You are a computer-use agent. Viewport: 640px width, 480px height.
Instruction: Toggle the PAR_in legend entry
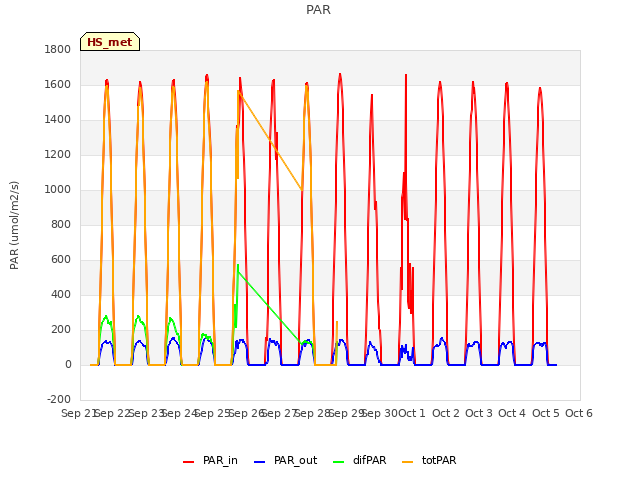211,460
